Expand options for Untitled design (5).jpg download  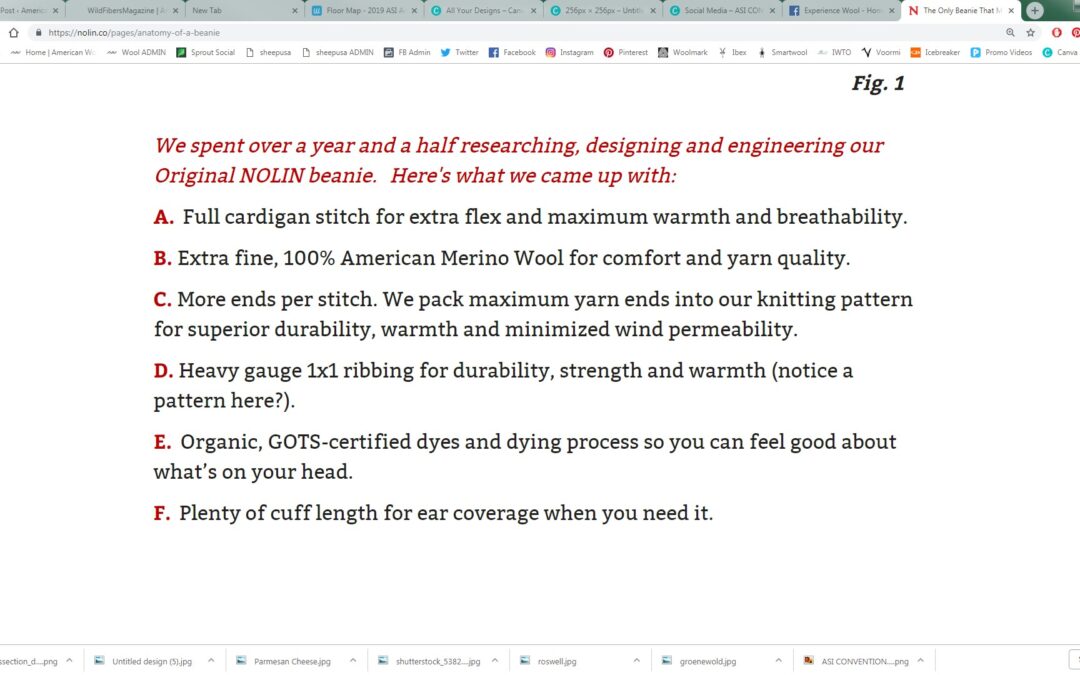tap(211, 661)
